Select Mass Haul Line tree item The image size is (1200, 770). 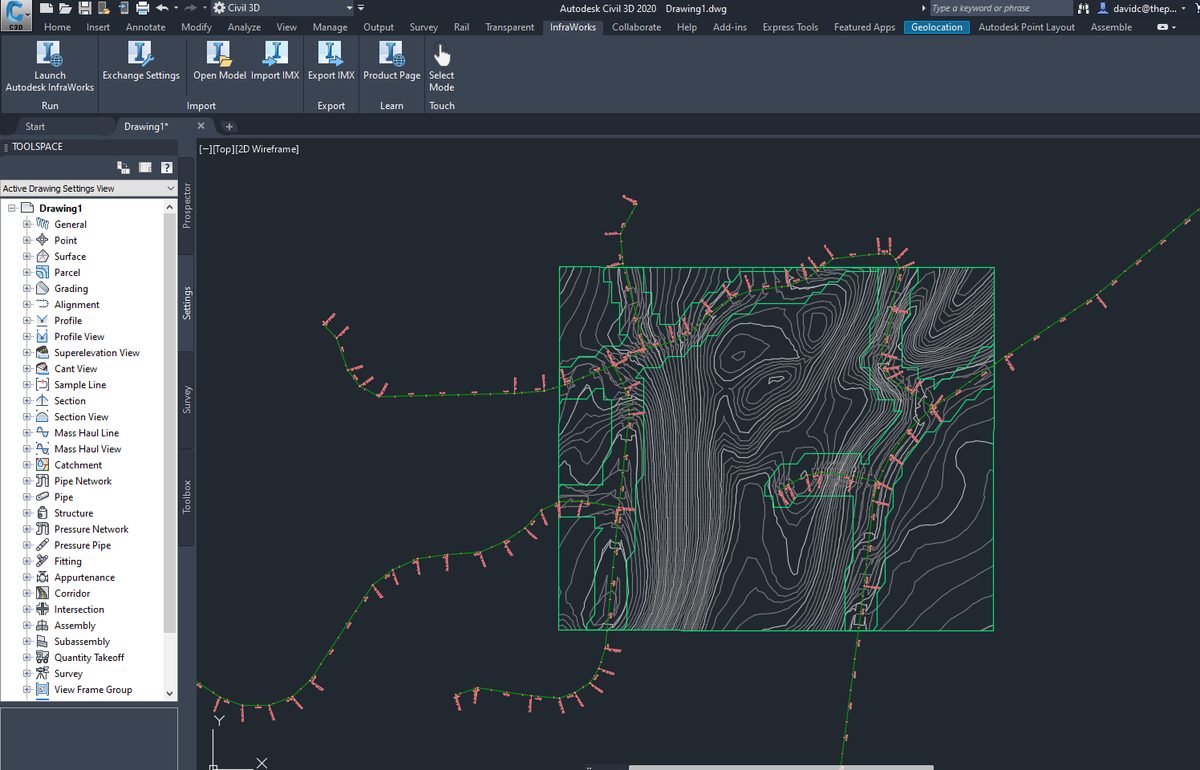86,433
